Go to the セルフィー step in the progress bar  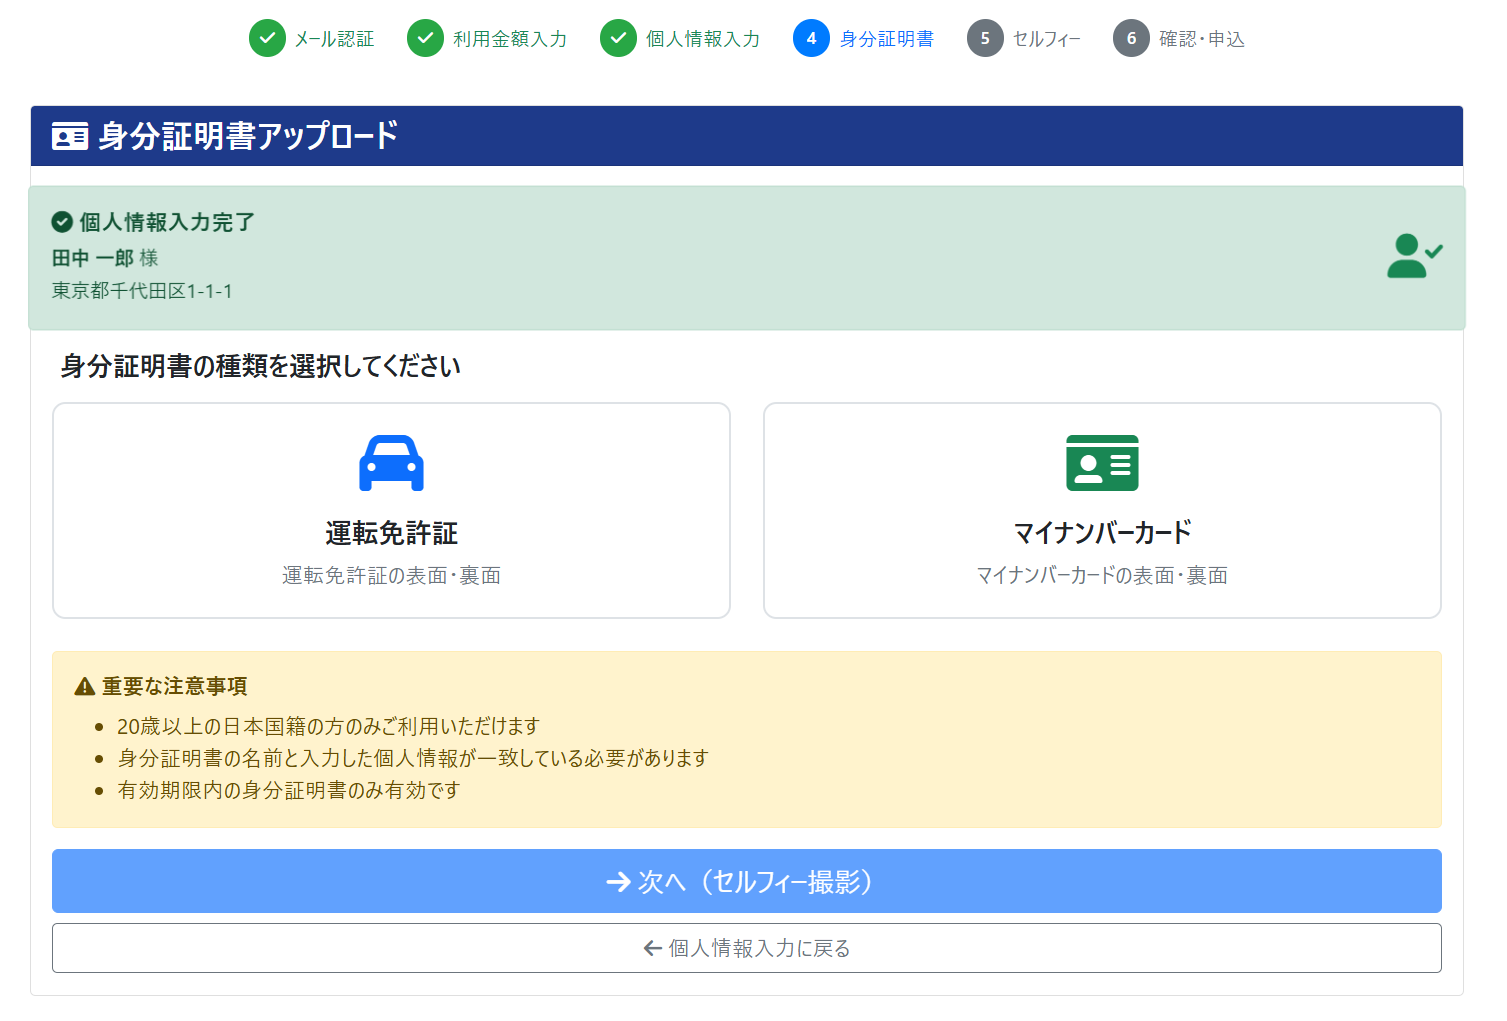[x=983, y=38]
